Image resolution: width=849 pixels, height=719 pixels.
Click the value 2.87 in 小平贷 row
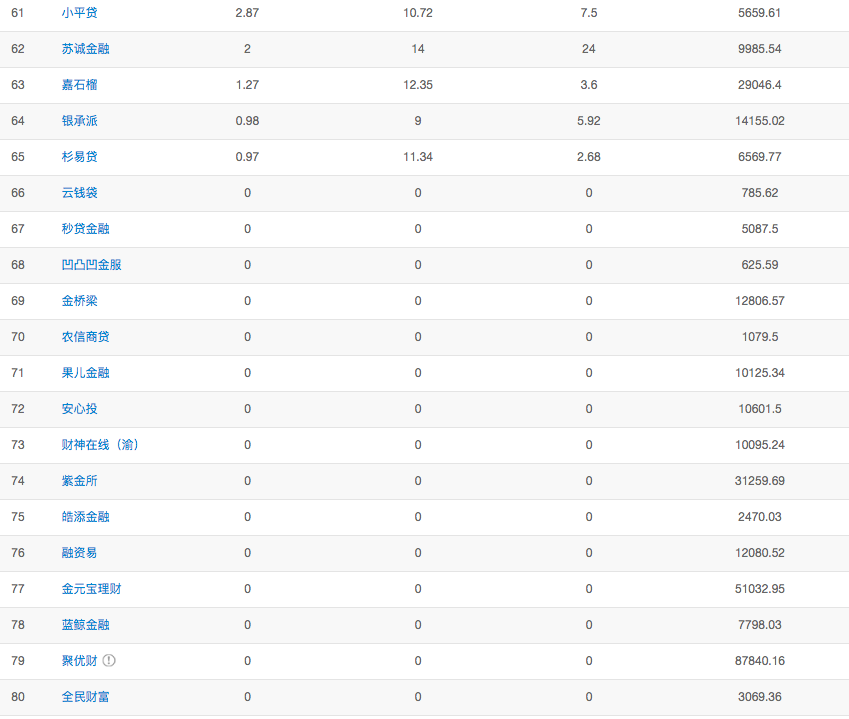click(247, 13)
